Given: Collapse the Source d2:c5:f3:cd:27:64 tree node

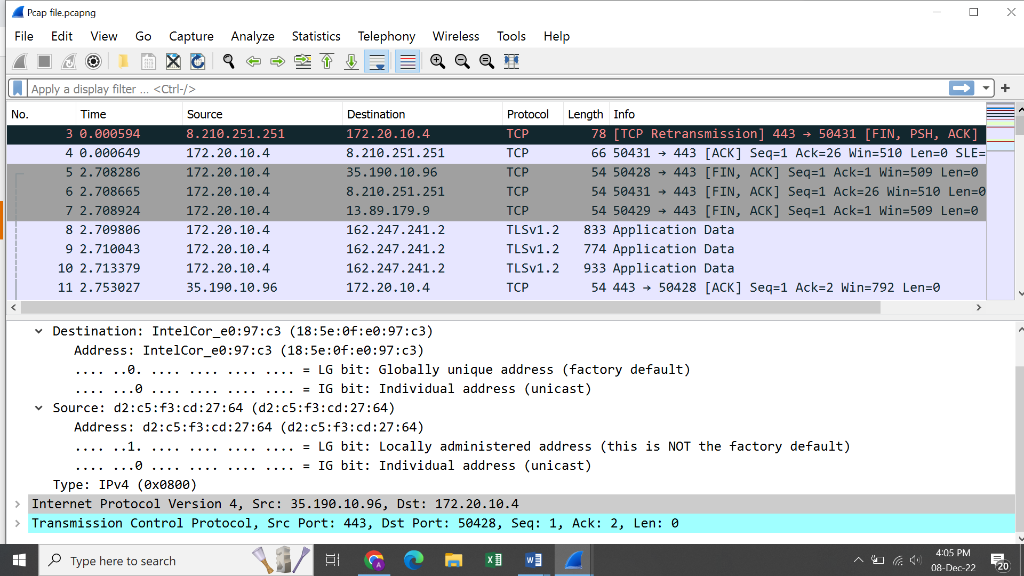Looking at the screenshot, I should 39,408.
